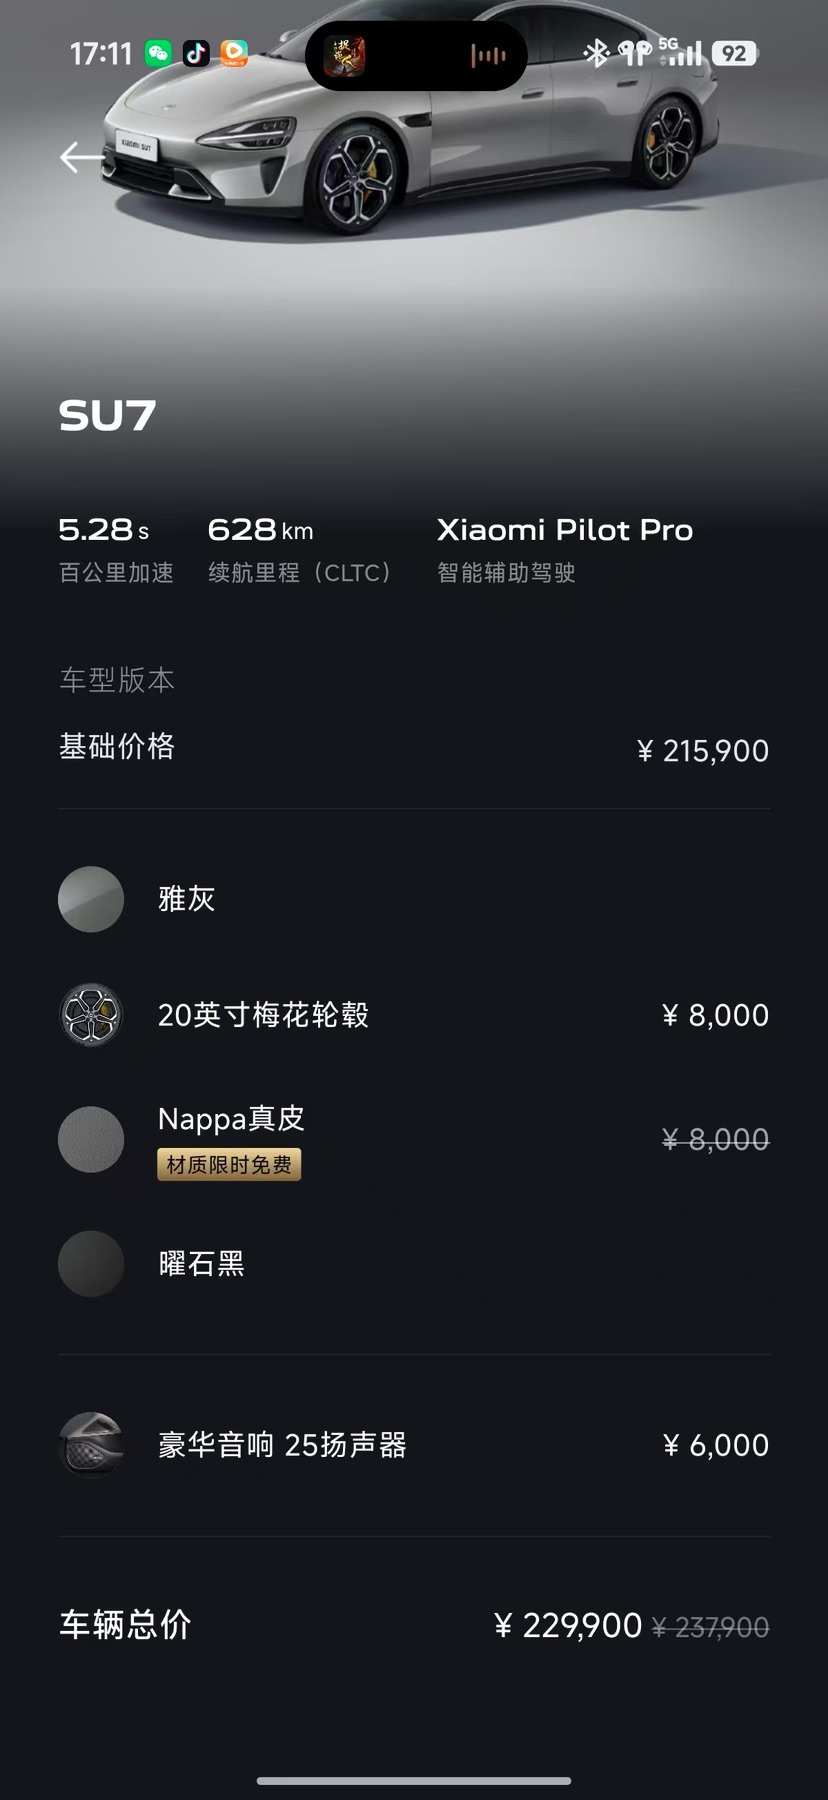
Task: Open the 20英寸梅花轮毂 wheel thumbnail
Action: pyautogui.click(x=91, y=1015)
